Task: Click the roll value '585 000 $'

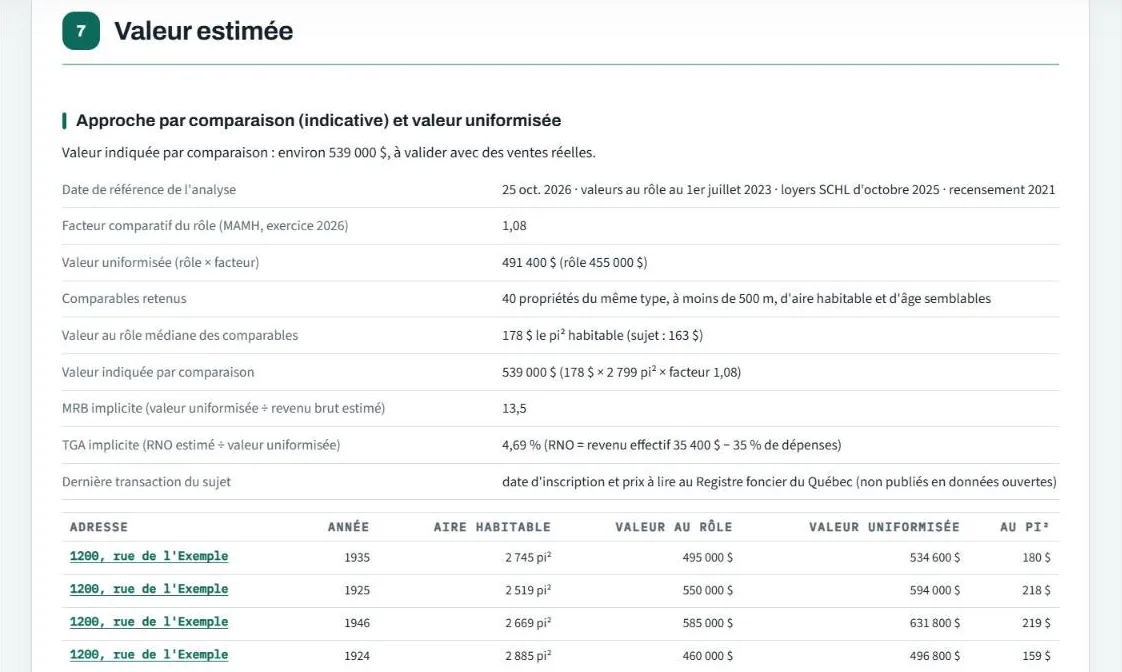Action: tap(708, 623)
